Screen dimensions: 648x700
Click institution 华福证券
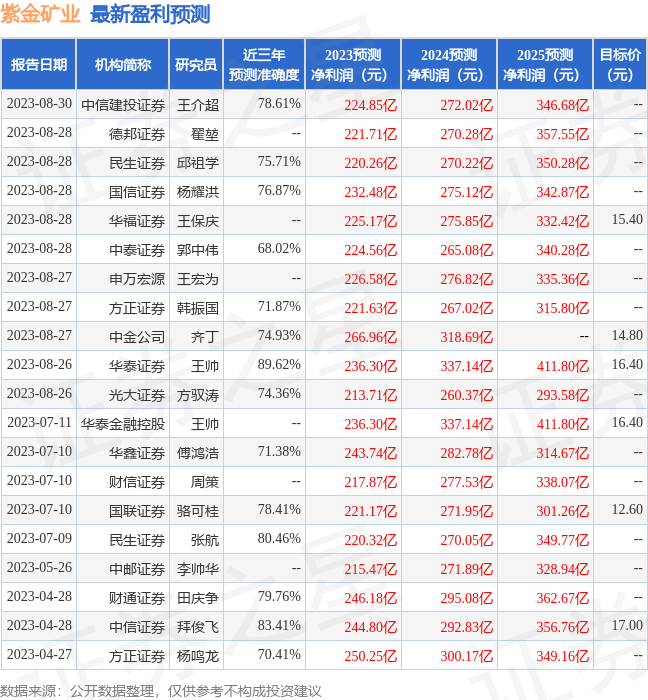tap(137, 221)
